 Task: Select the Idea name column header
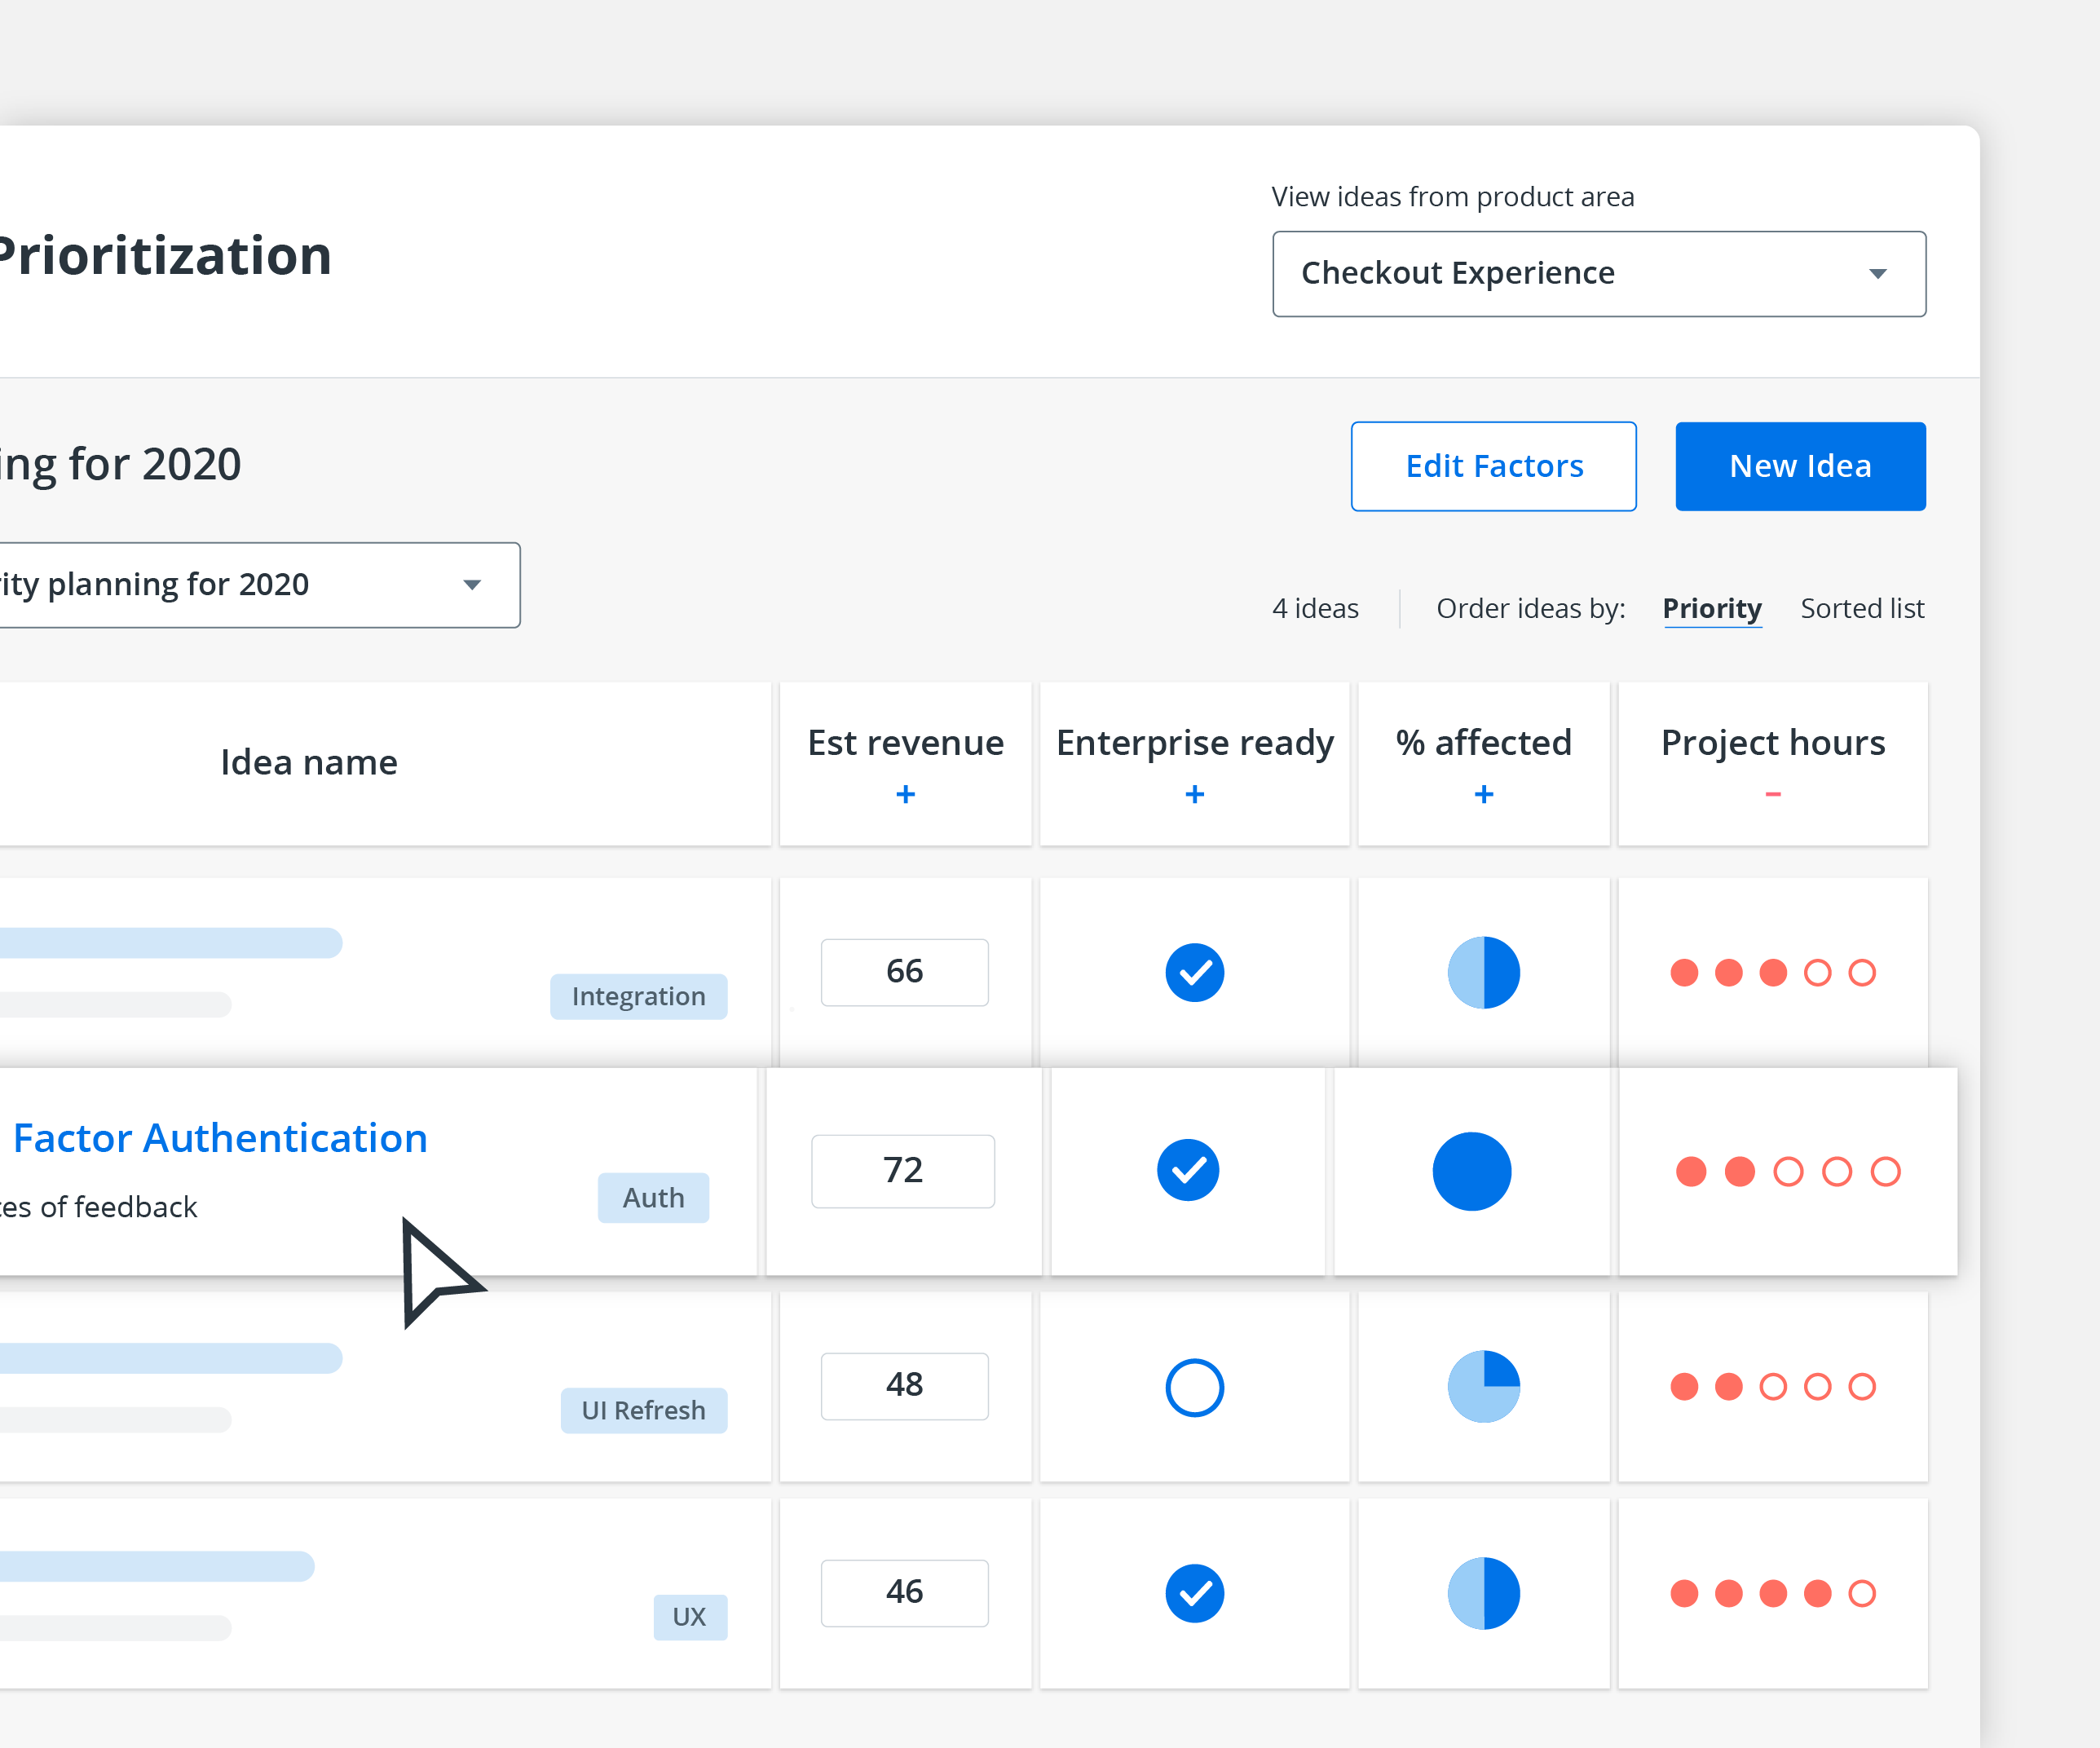309,762
